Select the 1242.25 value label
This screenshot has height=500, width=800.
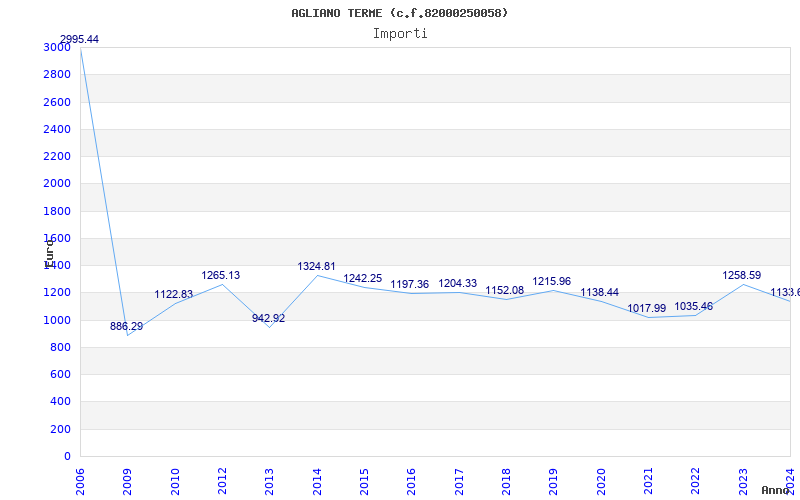(x=362, y=279)
